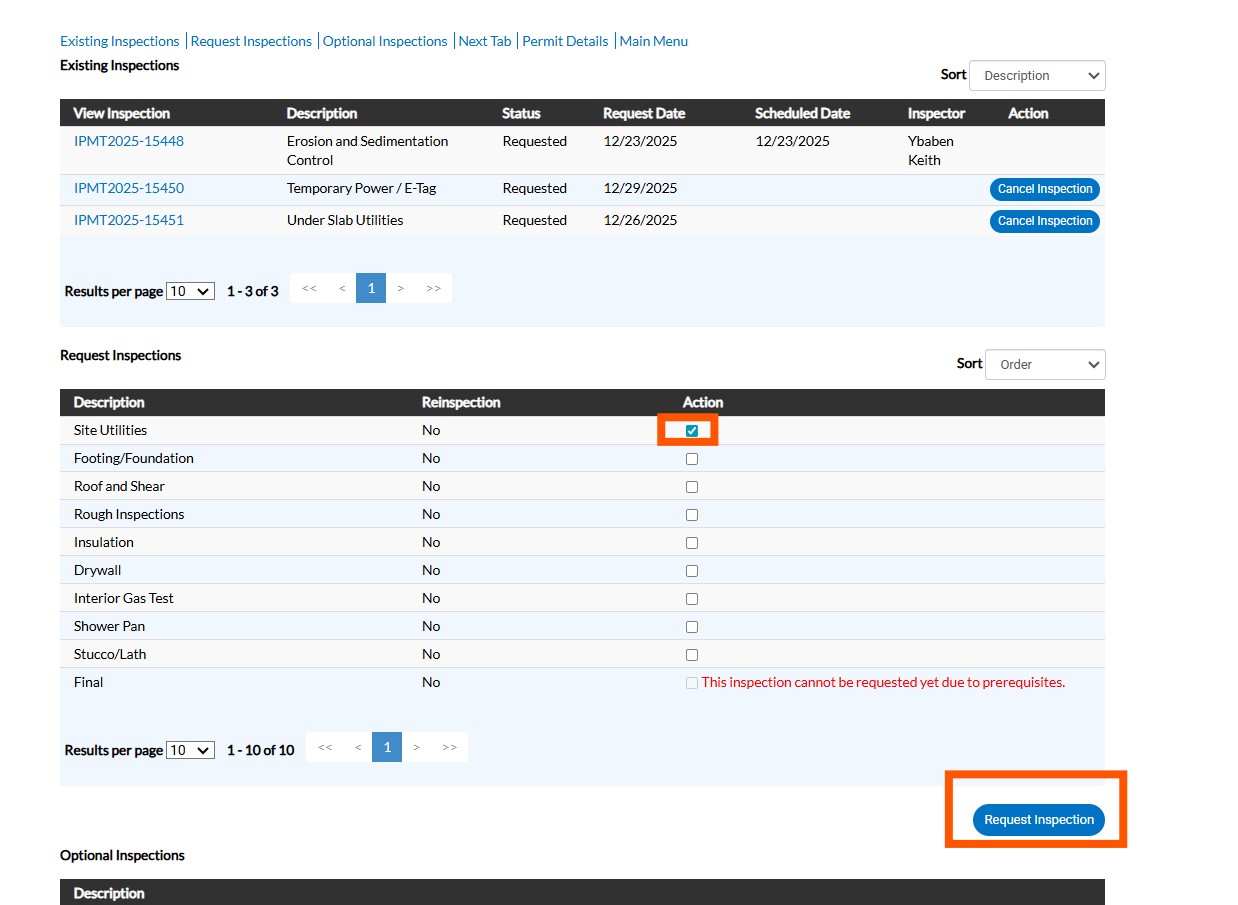This screenshot has height=905, width=1238.
Task: Cancel the Temporary Power / E-Tag inspection
Action: [1044, 189]
